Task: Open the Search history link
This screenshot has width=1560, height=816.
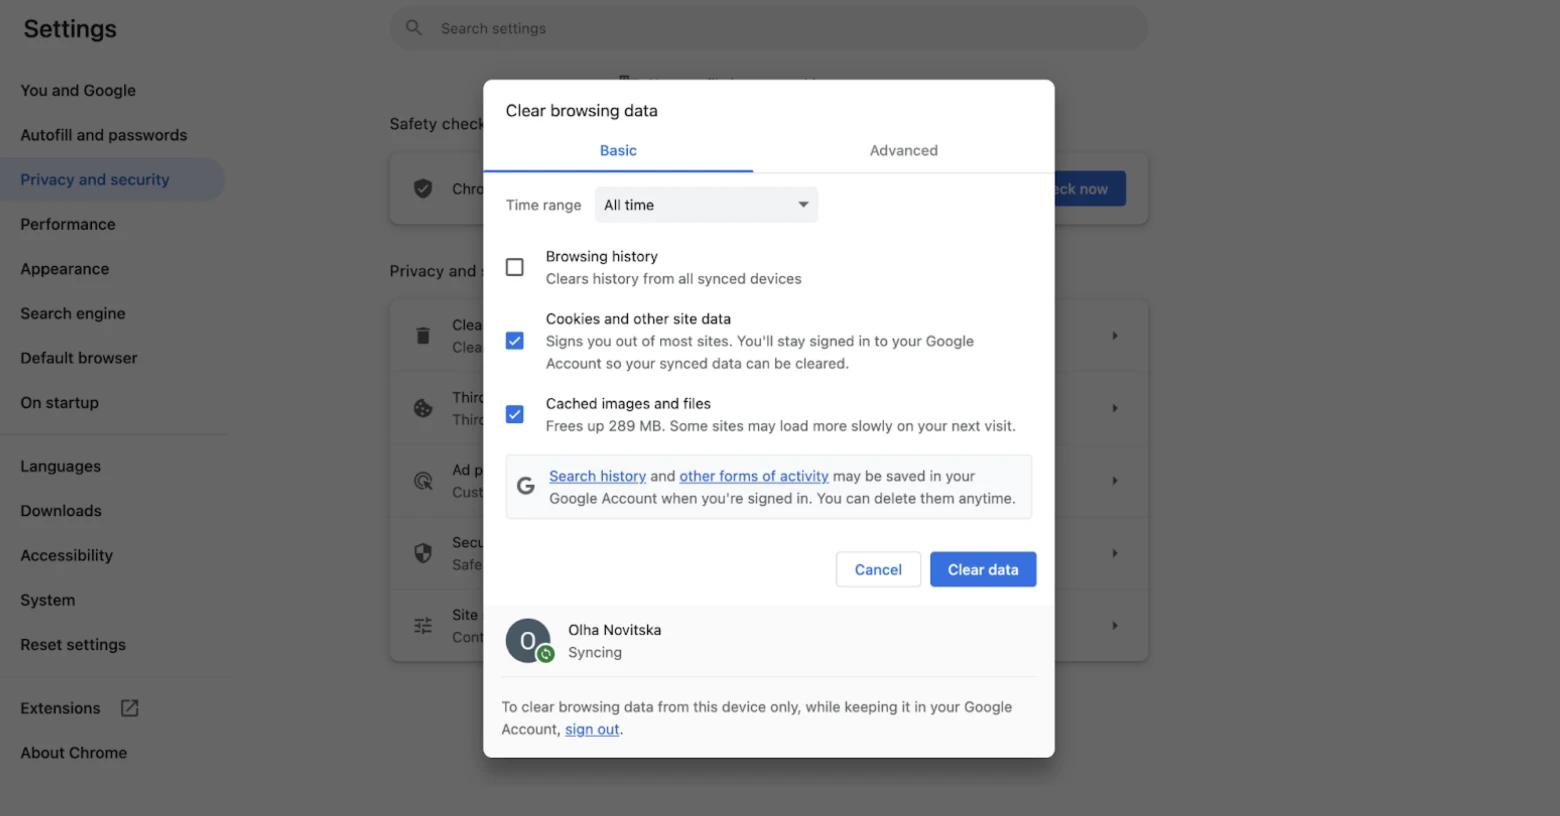Action: 597,476
